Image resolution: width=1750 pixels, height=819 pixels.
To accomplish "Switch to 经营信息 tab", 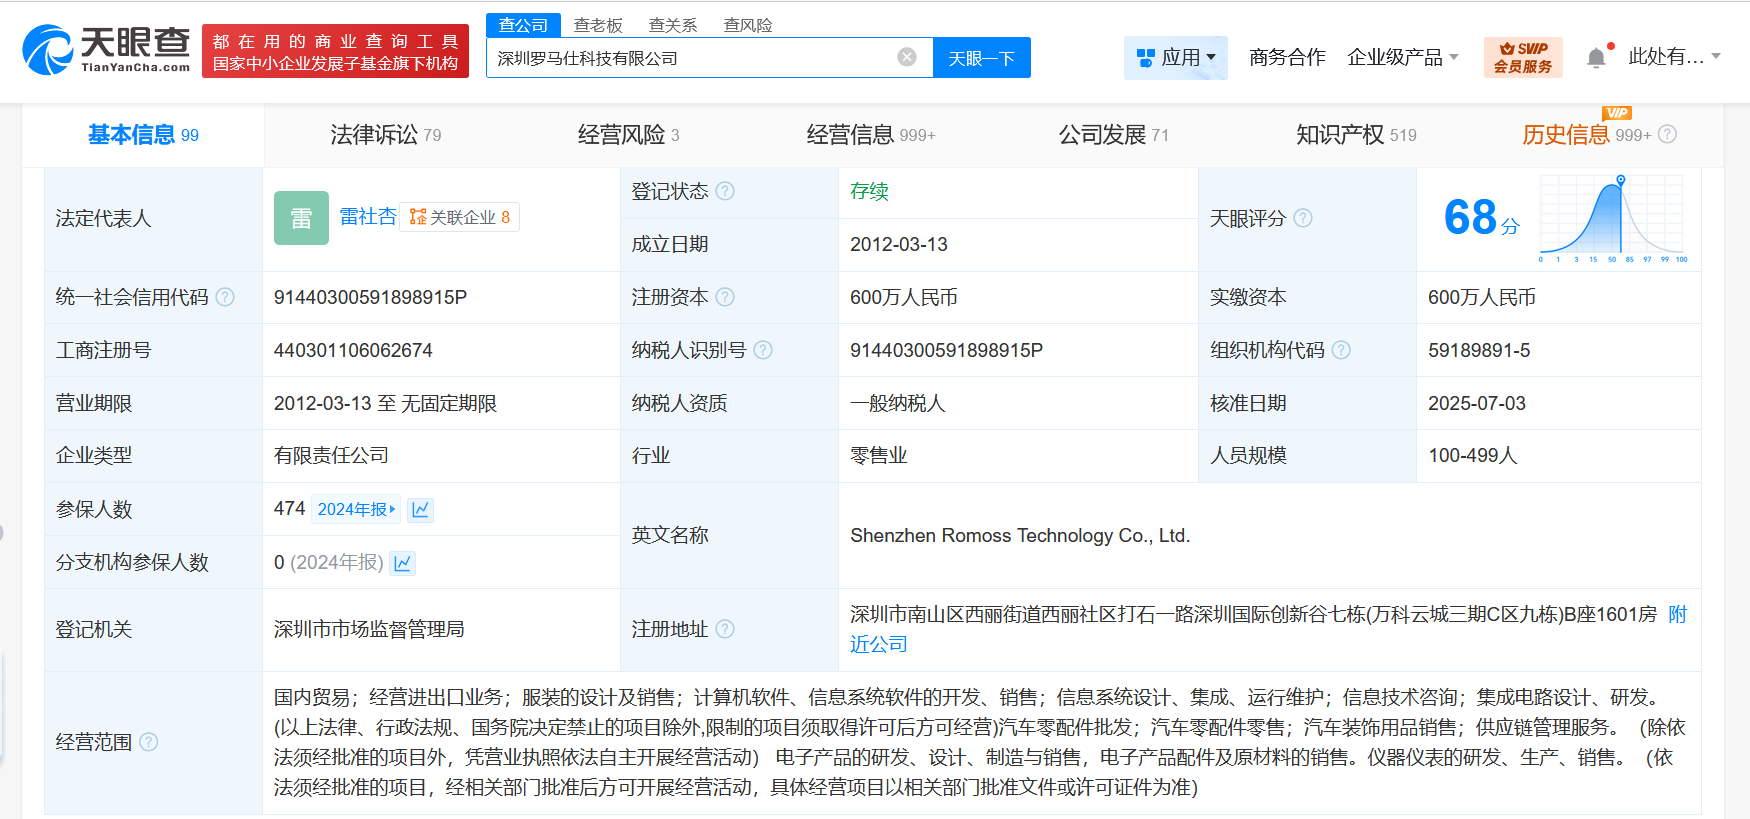I will coord(871,135).
